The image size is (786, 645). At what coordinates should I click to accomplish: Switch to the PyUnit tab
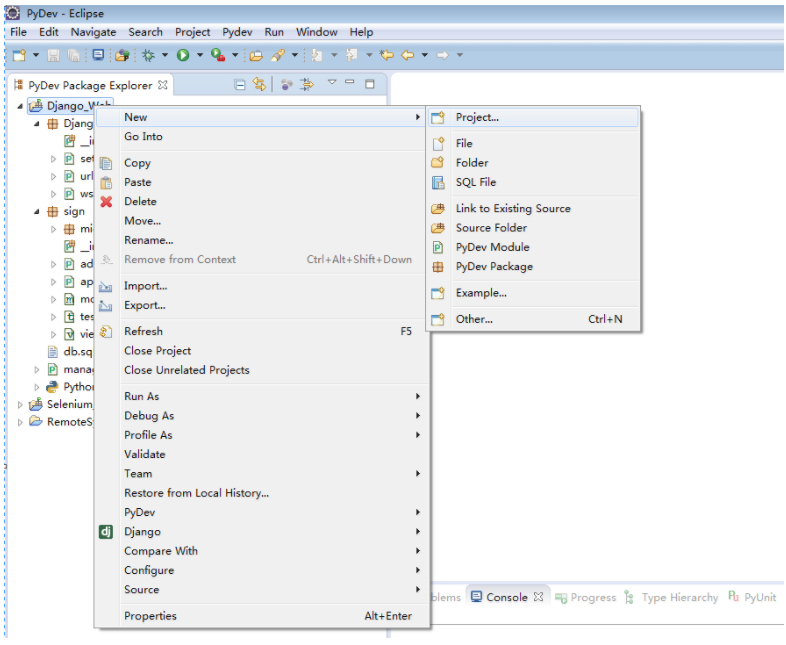[x=752, y=597]
